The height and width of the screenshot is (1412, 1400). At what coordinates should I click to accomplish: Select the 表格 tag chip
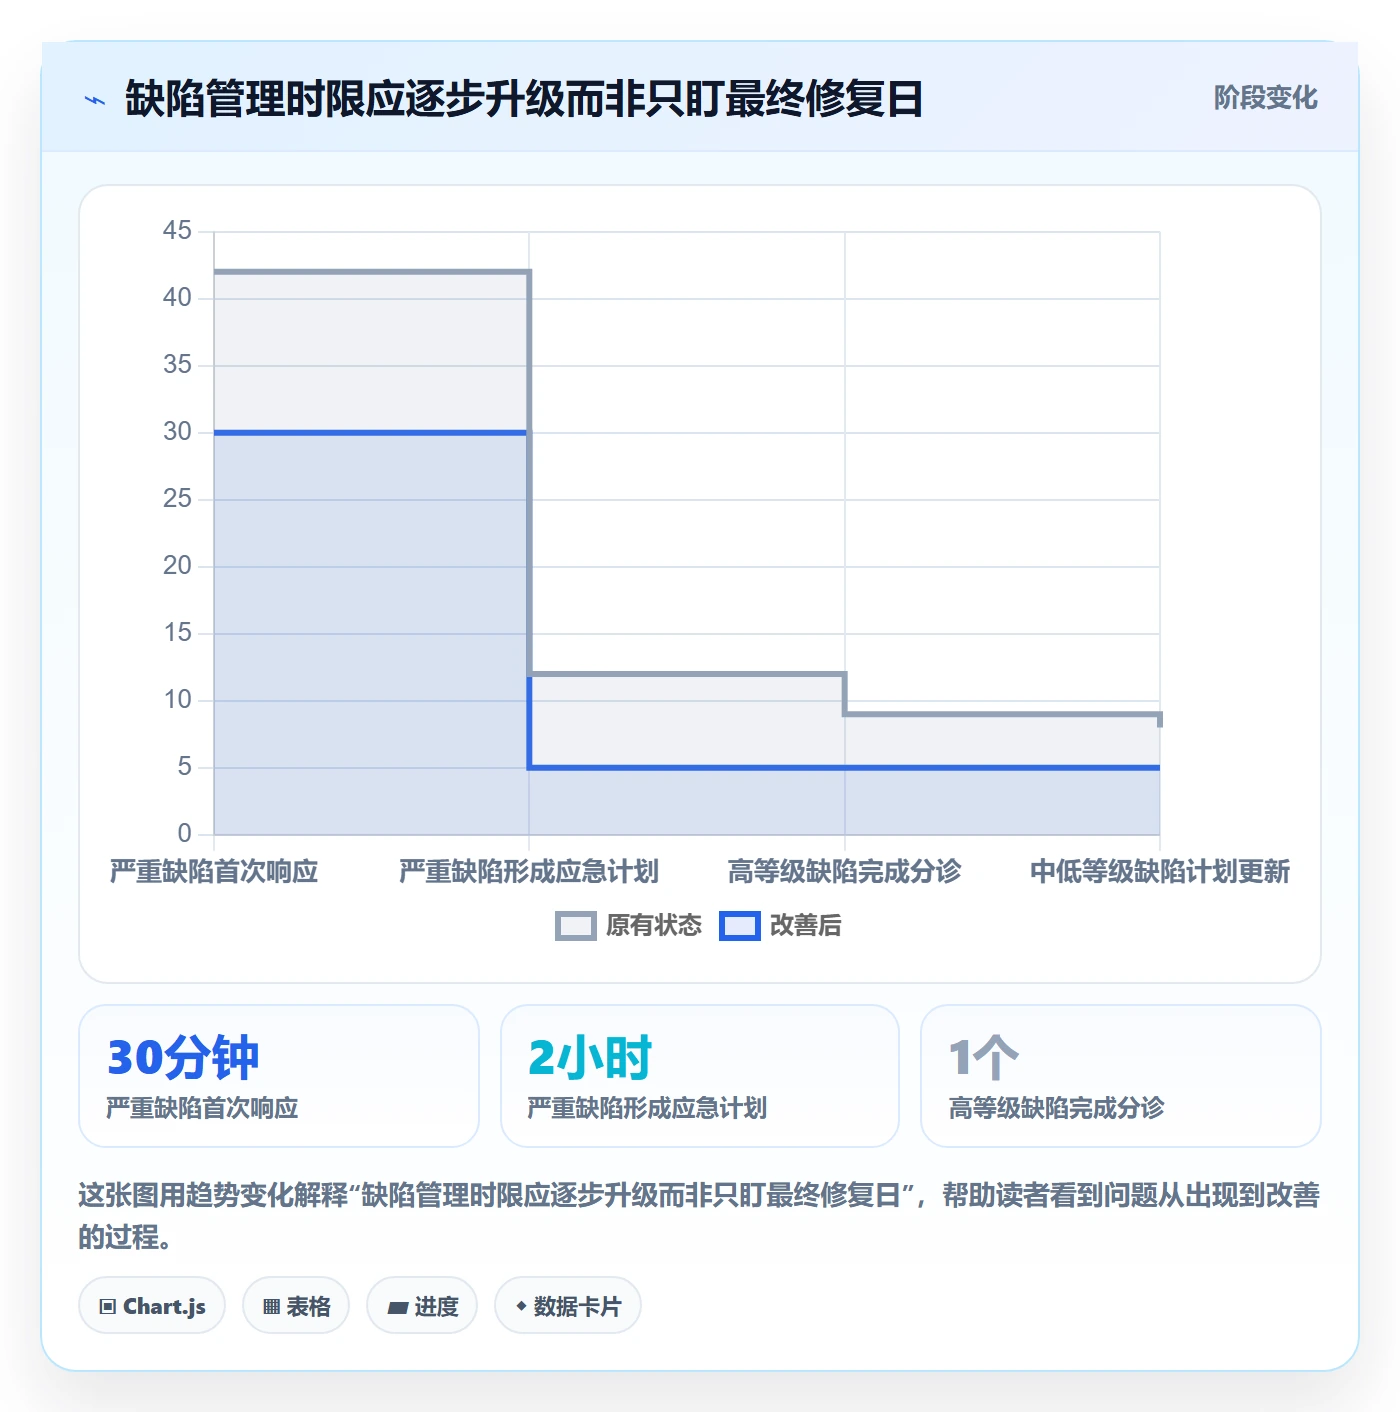pos(296,1306)
